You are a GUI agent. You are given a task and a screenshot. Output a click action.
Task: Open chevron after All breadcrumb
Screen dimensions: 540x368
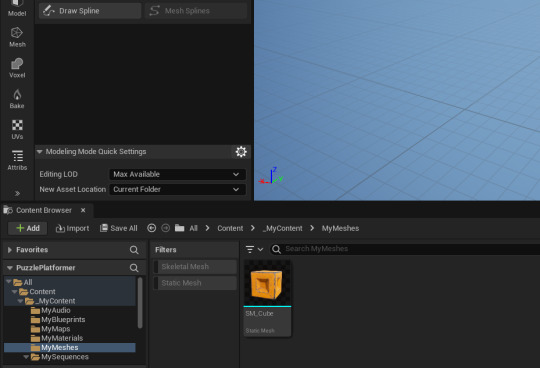(207, 228)
